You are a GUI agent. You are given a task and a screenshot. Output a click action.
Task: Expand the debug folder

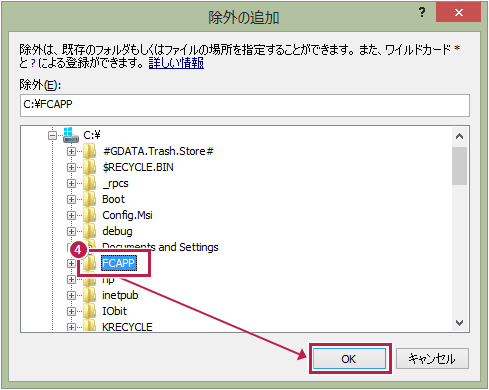click(x=71, y=231)
